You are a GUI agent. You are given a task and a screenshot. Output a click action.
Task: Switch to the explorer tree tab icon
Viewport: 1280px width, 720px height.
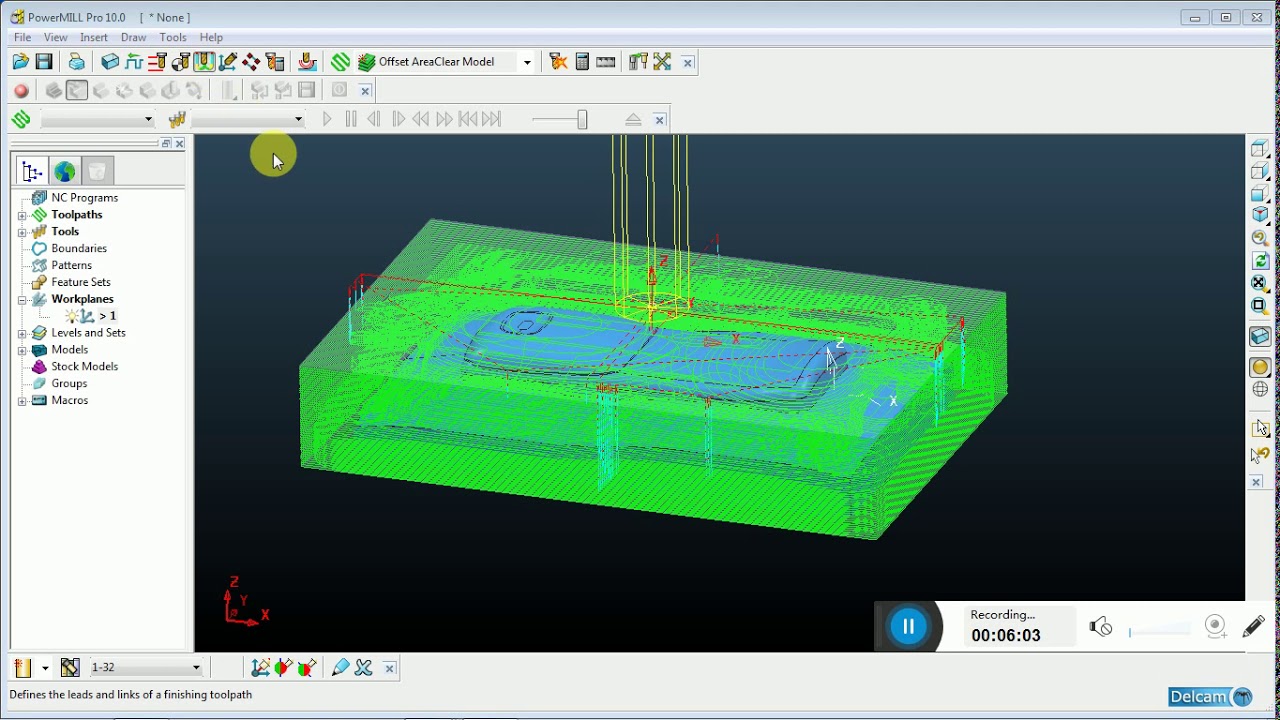32,172
